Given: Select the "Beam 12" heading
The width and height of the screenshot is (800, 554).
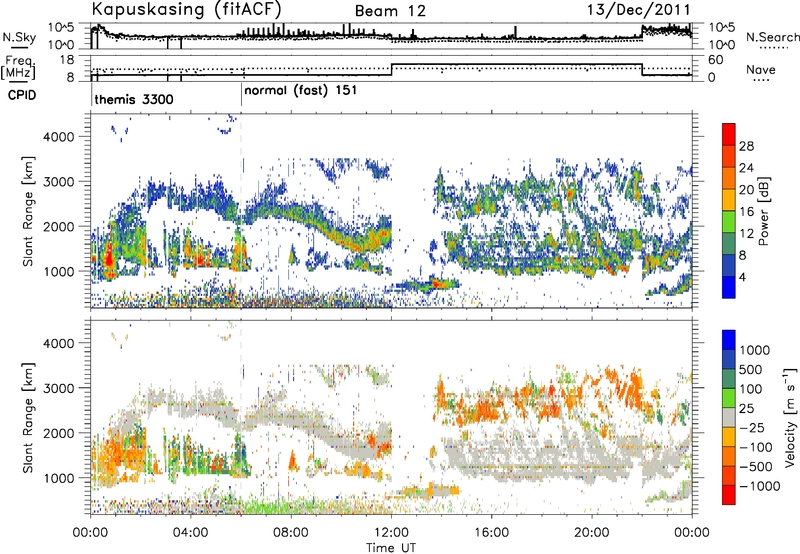Looking at the screenshot, I should [390, 11].
